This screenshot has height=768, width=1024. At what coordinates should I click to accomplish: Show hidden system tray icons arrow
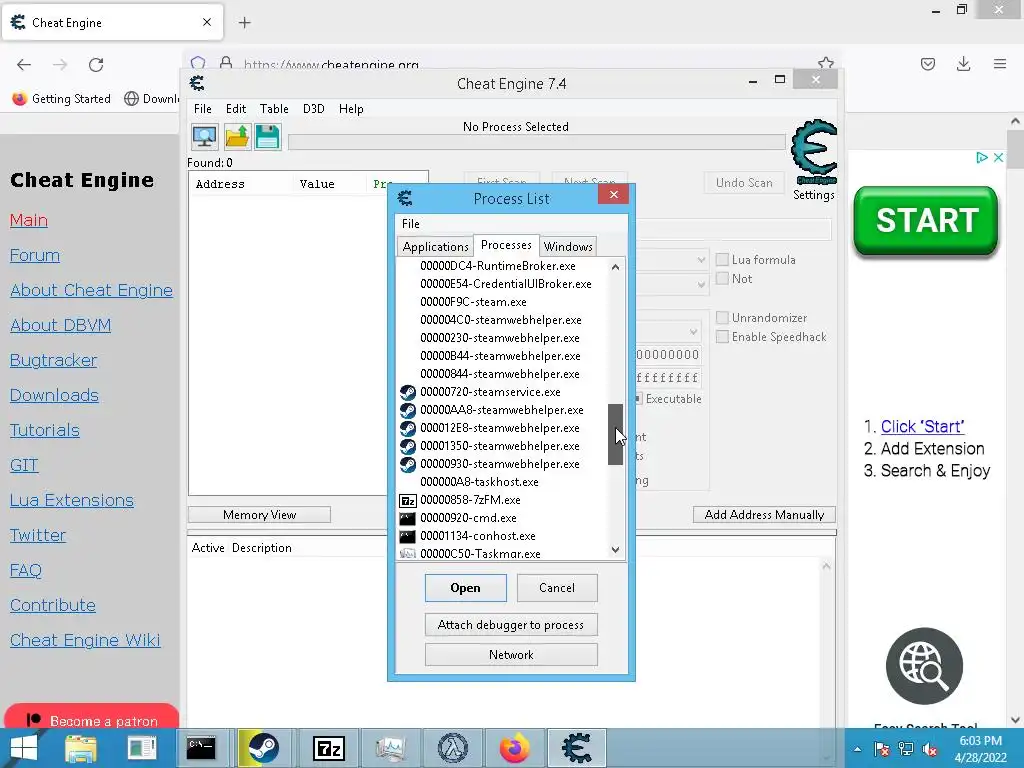(857, 749)
